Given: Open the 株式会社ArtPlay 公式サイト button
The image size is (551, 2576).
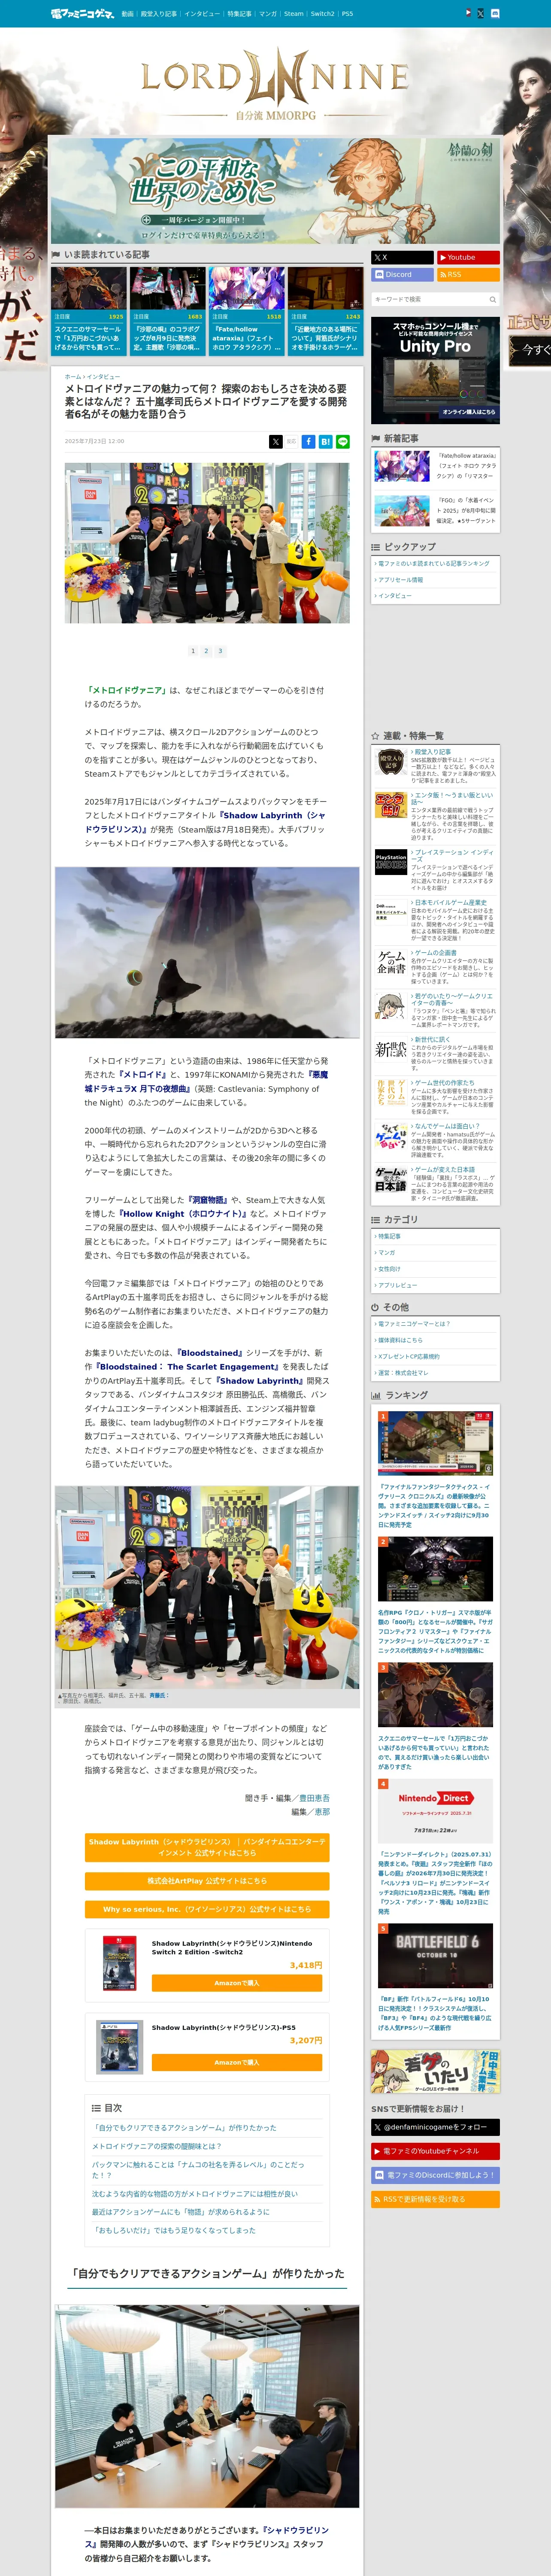Looking at the screenshot, I should pyautogui.click(x=207, y=1880).
